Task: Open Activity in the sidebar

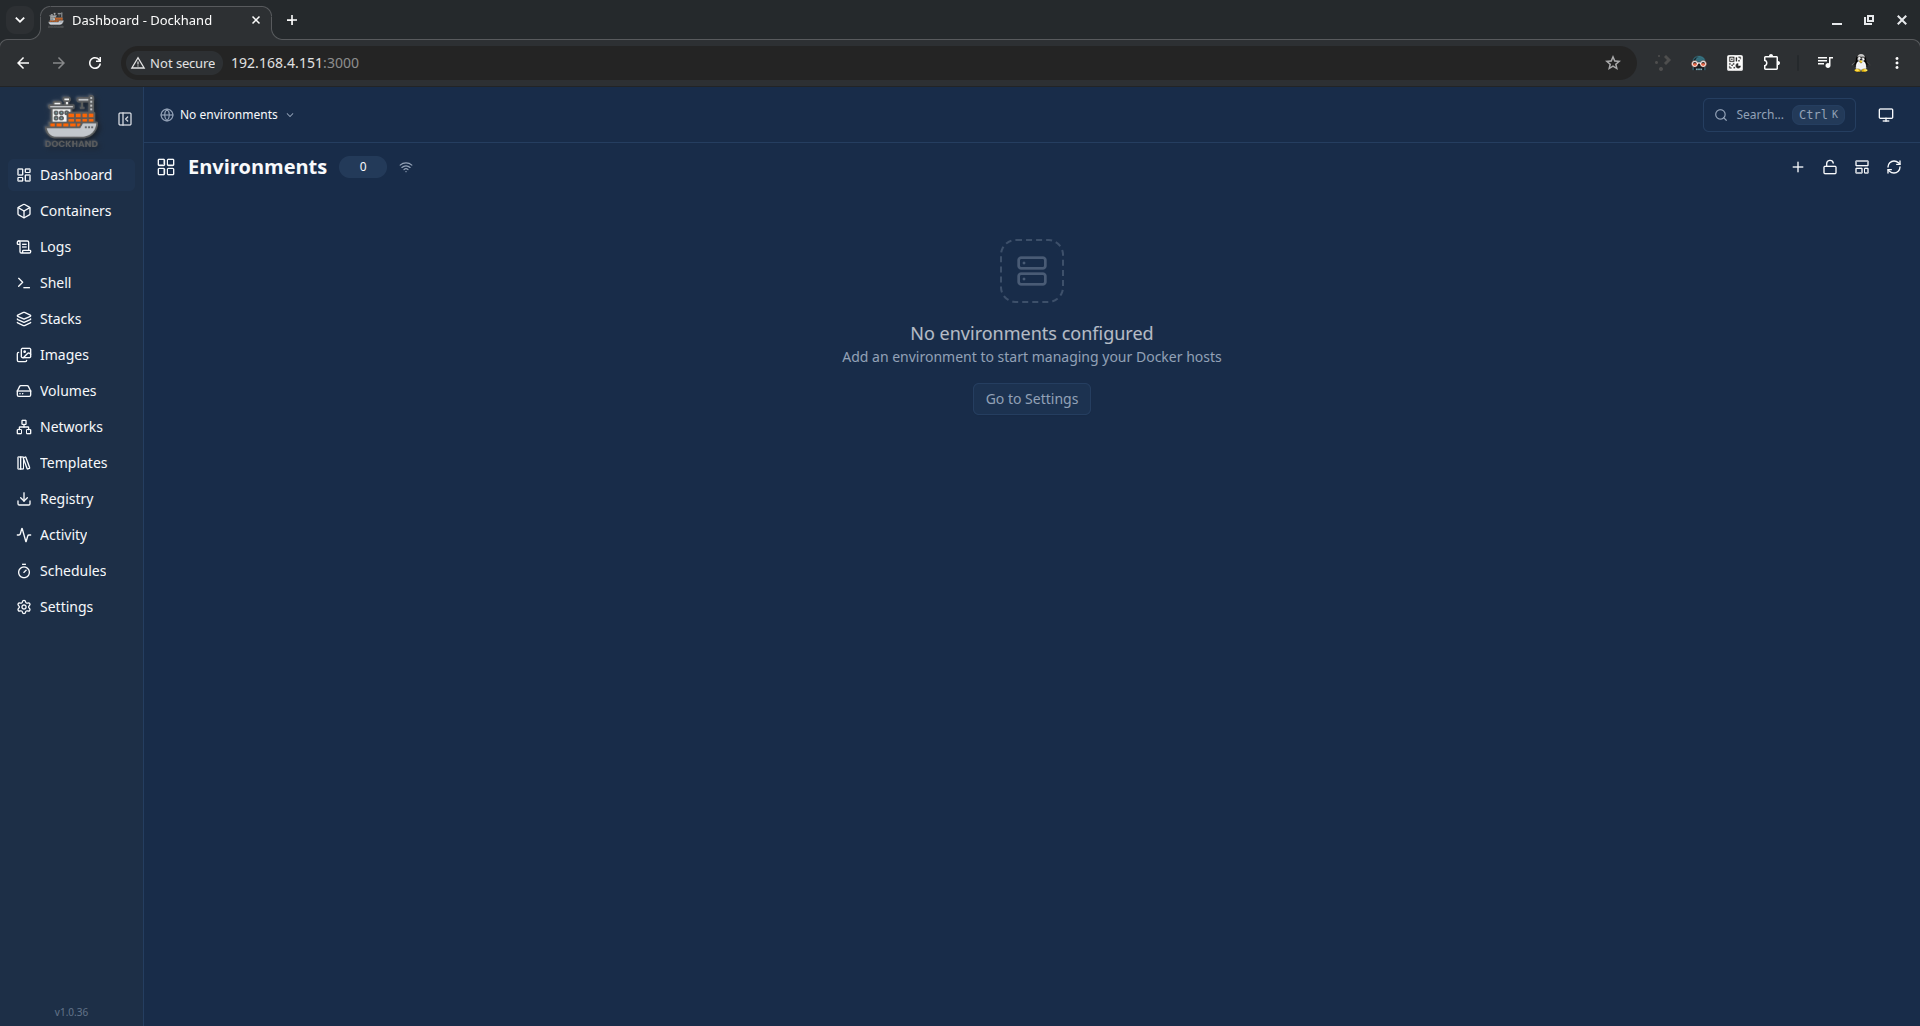Action: (x=71, y=535)
